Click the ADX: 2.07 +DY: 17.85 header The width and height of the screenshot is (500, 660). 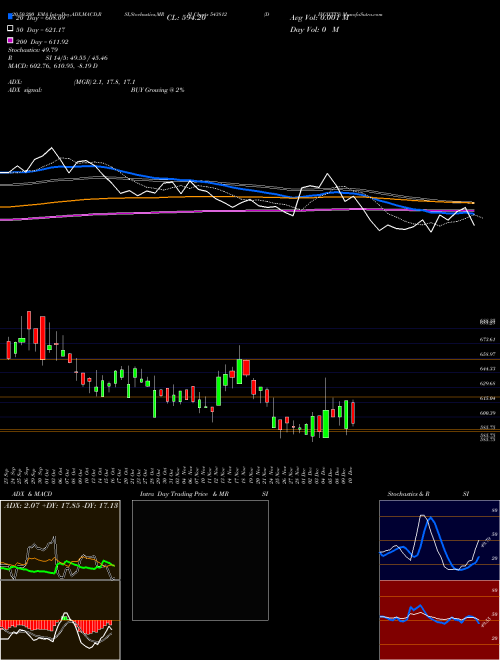click(61, 505)
